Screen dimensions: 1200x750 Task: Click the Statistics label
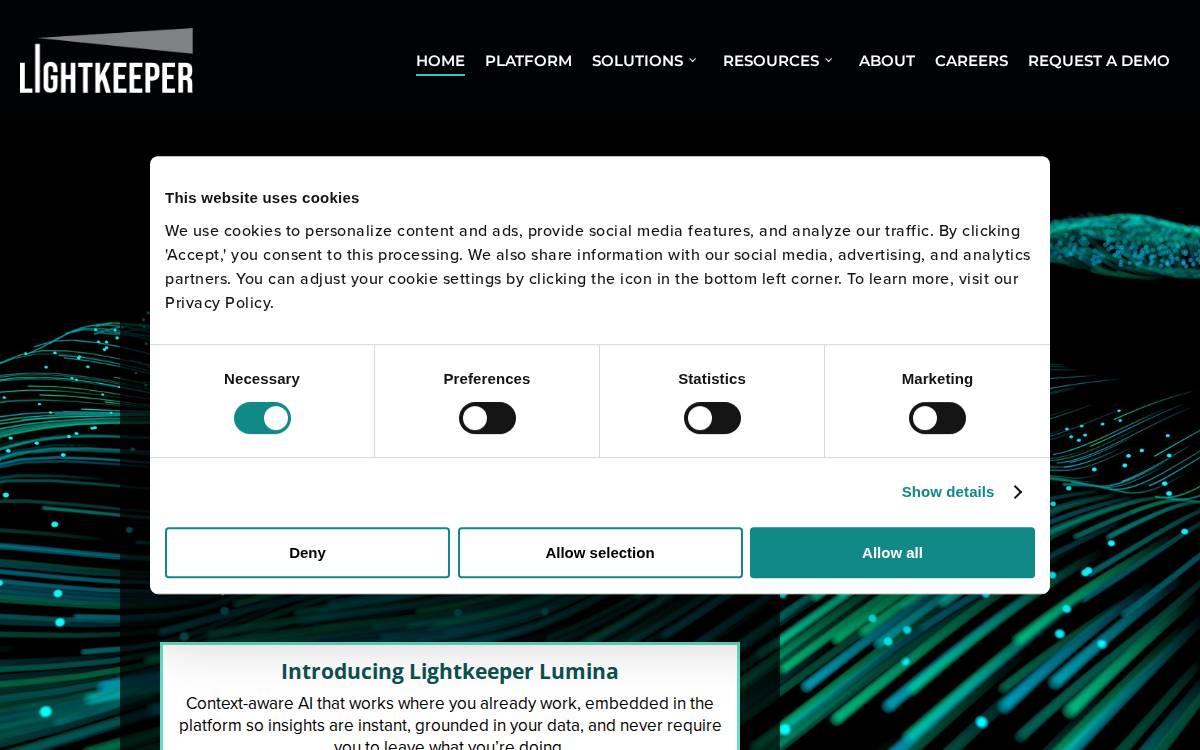click(x=712, y=379)
